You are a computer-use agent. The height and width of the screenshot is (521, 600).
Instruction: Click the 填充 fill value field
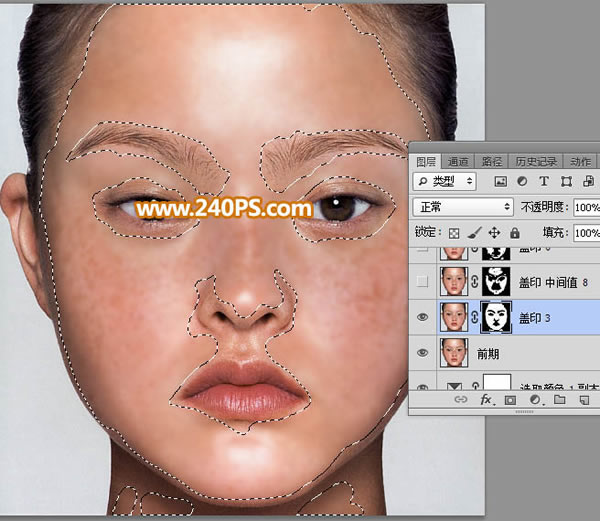[587, 233]
